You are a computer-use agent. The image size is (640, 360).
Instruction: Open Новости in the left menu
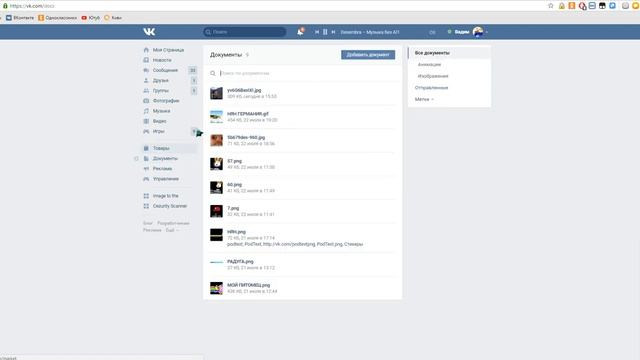(162, 60)
